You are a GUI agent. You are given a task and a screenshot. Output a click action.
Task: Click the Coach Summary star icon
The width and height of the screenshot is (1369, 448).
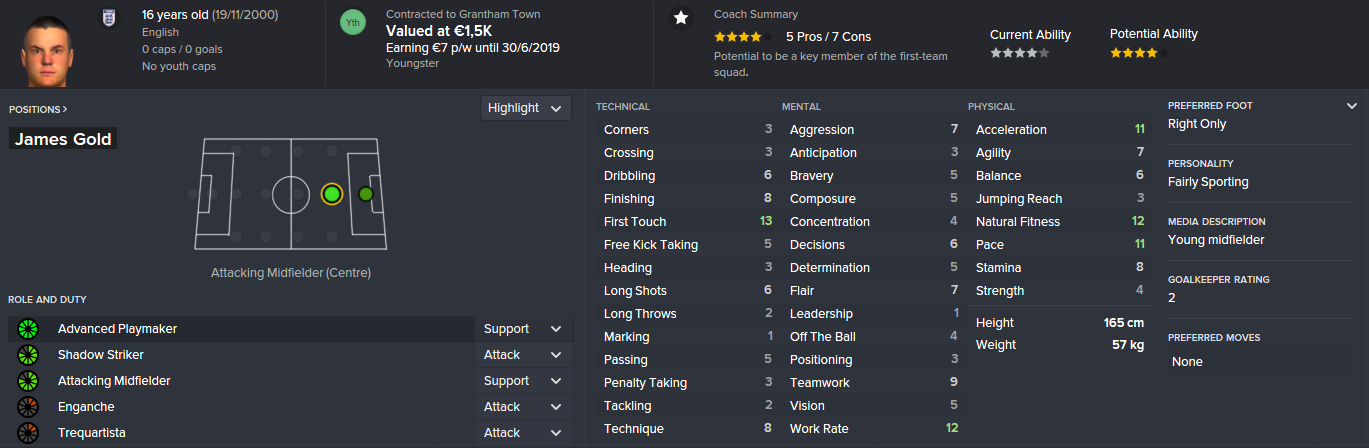pyautogui.click(x=680, y=18)
